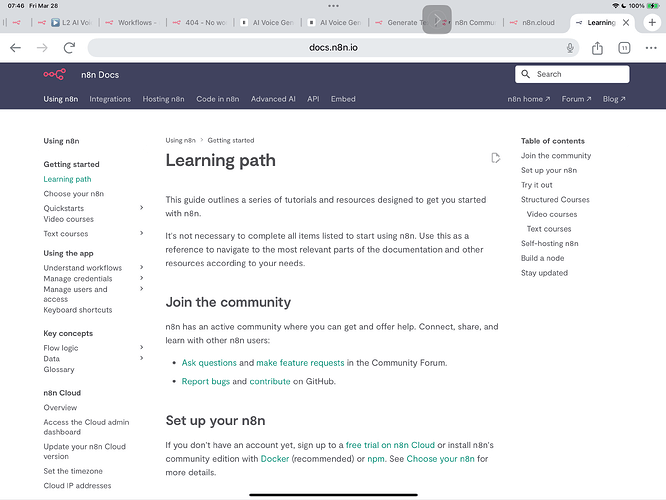
Task: Expand Manage users and access chevron
Action: pyautogui.click(x=141, y=289)
